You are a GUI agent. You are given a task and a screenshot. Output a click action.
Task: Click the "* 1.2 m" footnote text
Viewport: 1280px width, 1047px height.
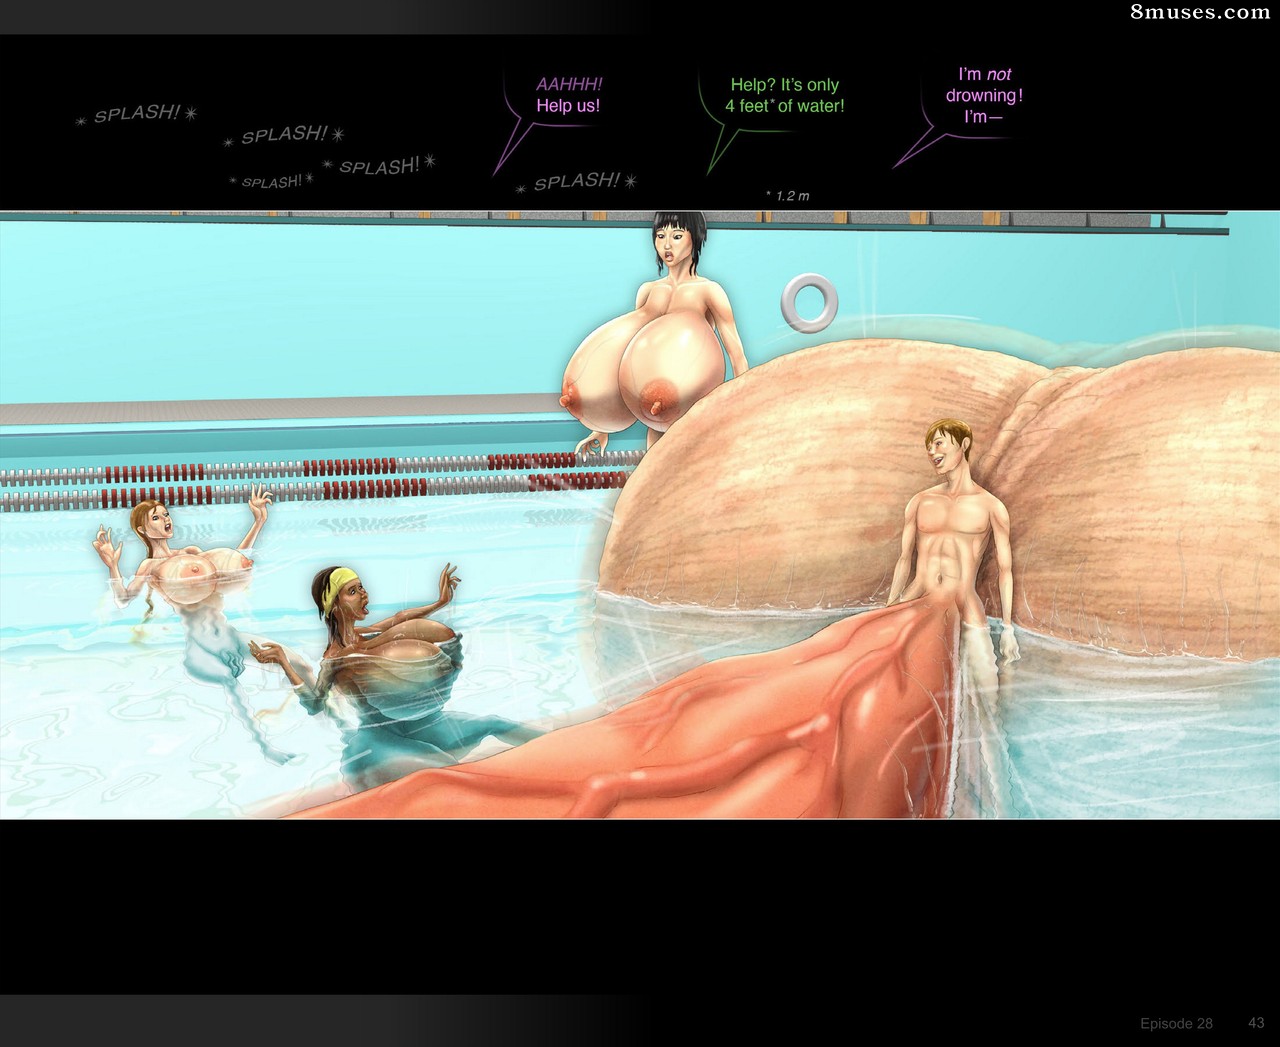coord(787,196)
